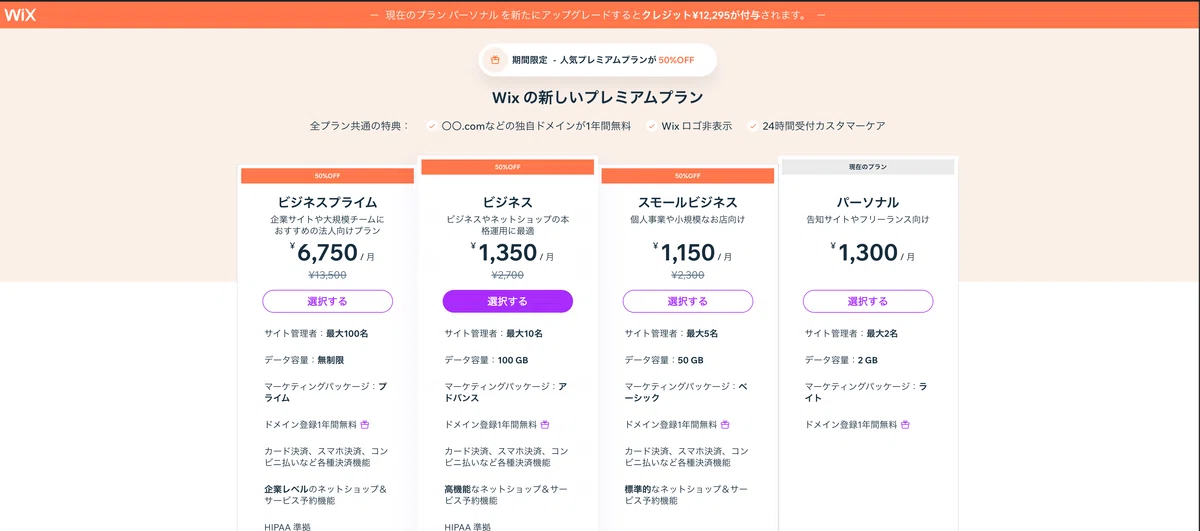
Task: Click the Wix logo in header
Action: [21, 15]
